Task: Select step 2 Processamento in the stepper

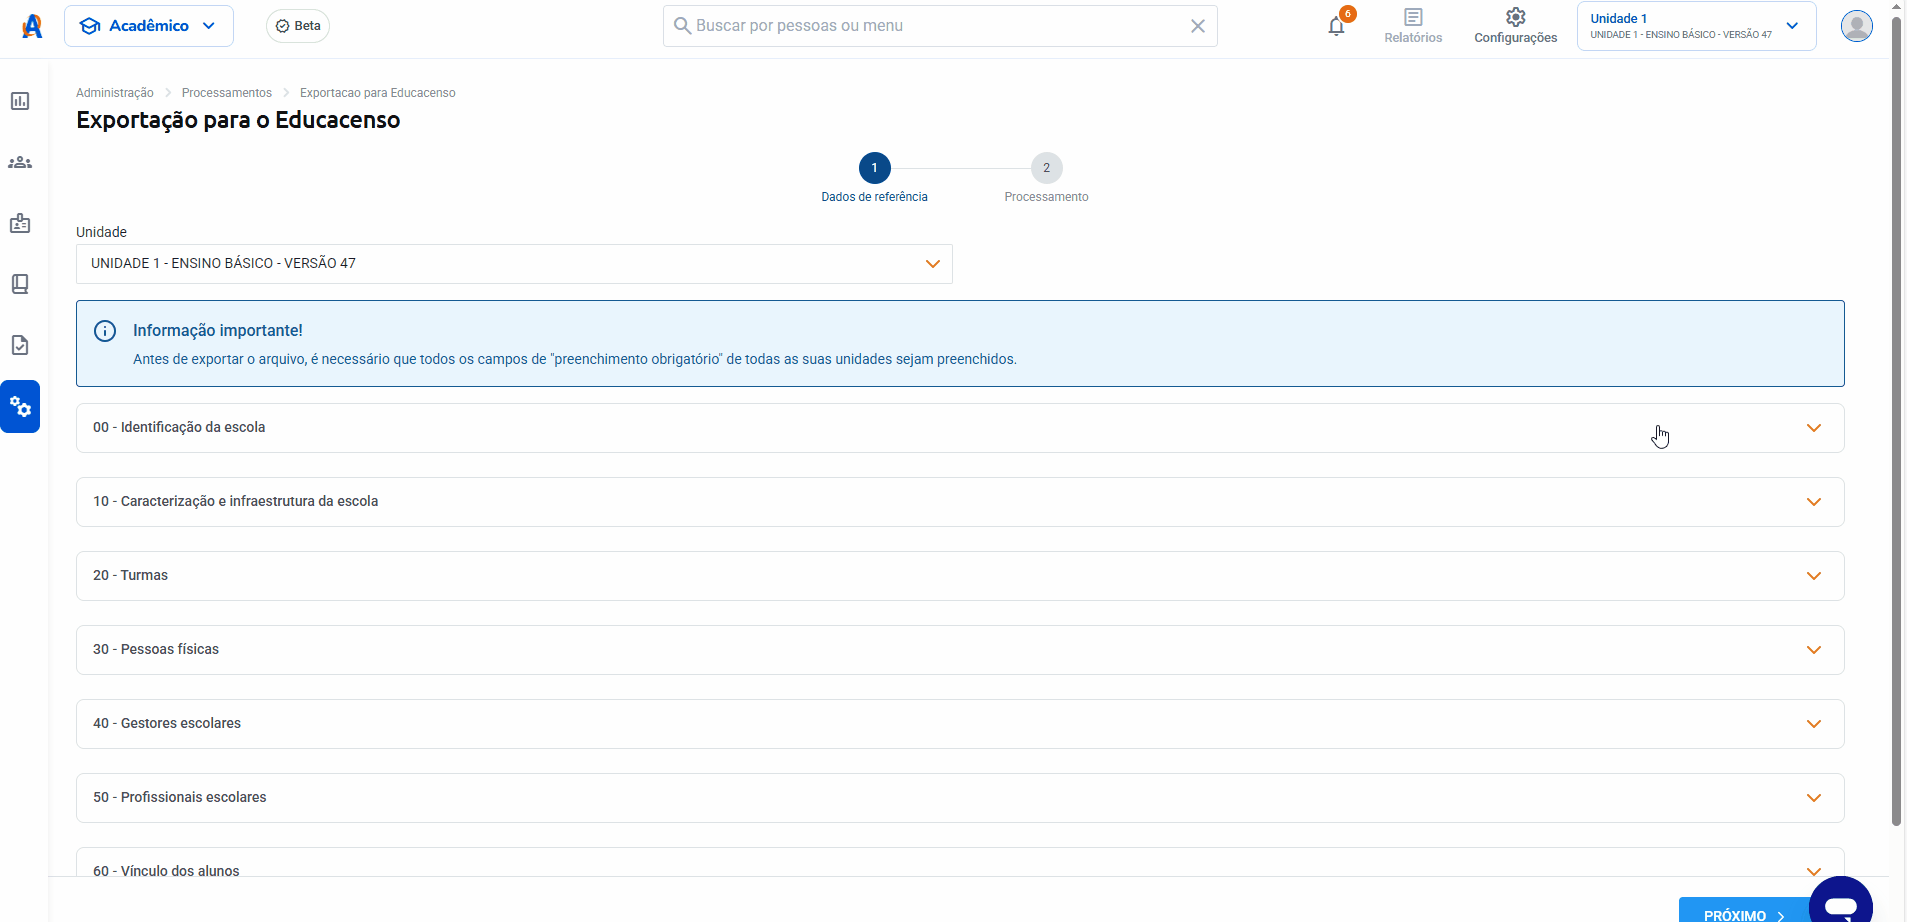Action: [x=1044, y=168]
